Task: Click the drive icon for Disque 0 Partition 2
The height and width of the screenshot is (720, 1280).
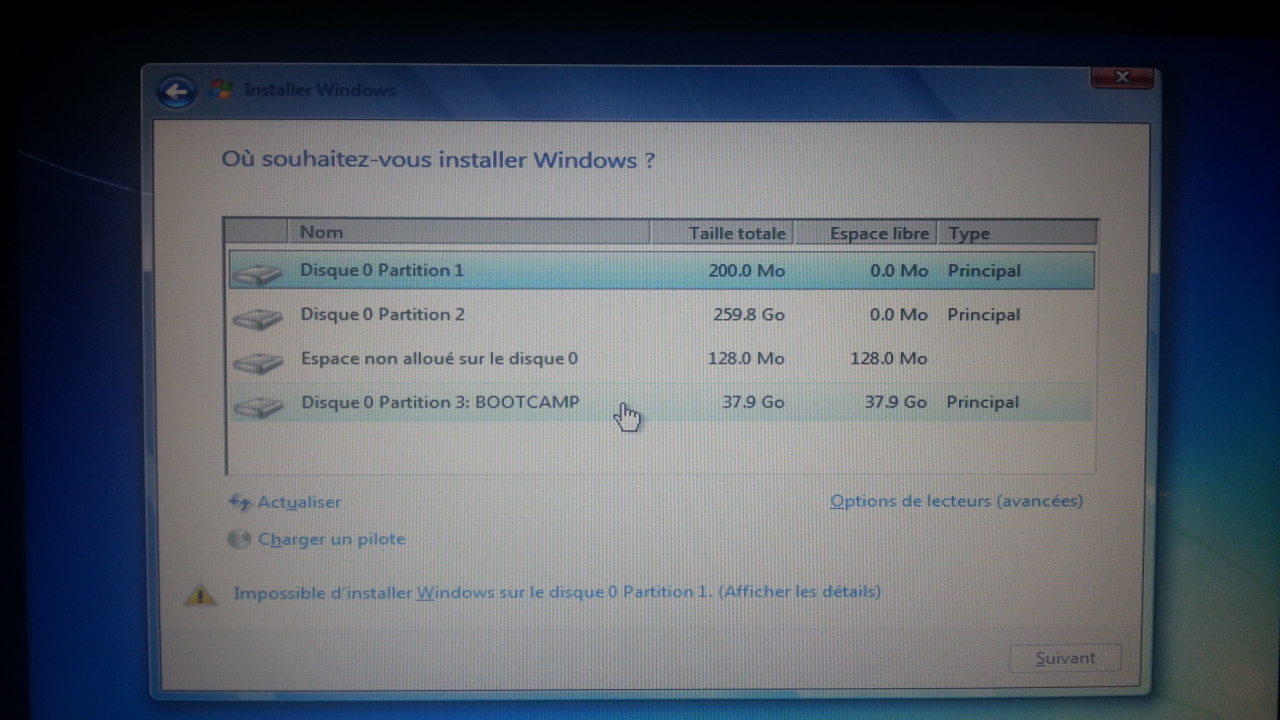Action: click(257, 318)
